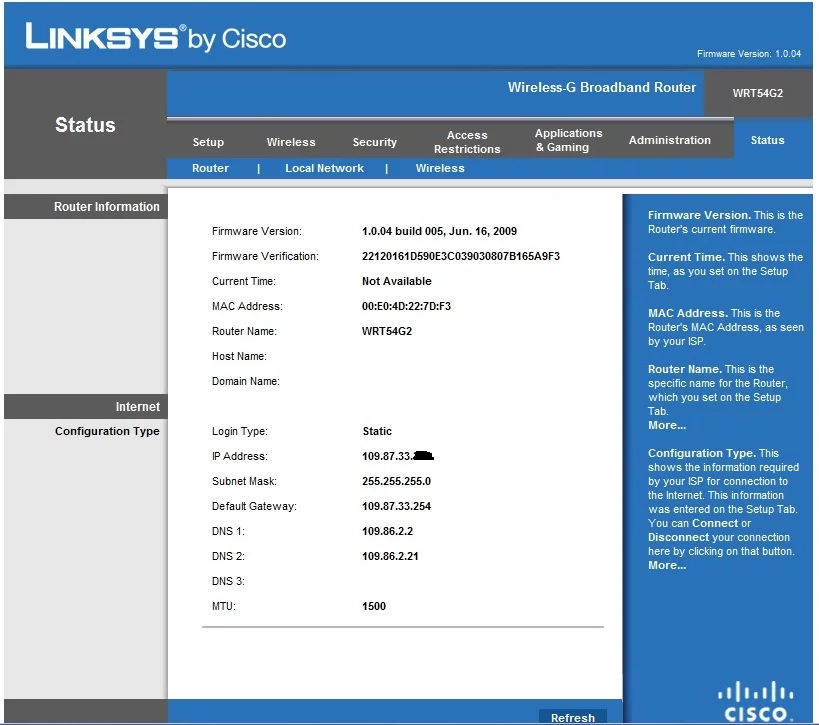Click the Status main tab
Viewport: 819px width, 725px height.
[x=767, y=140]
